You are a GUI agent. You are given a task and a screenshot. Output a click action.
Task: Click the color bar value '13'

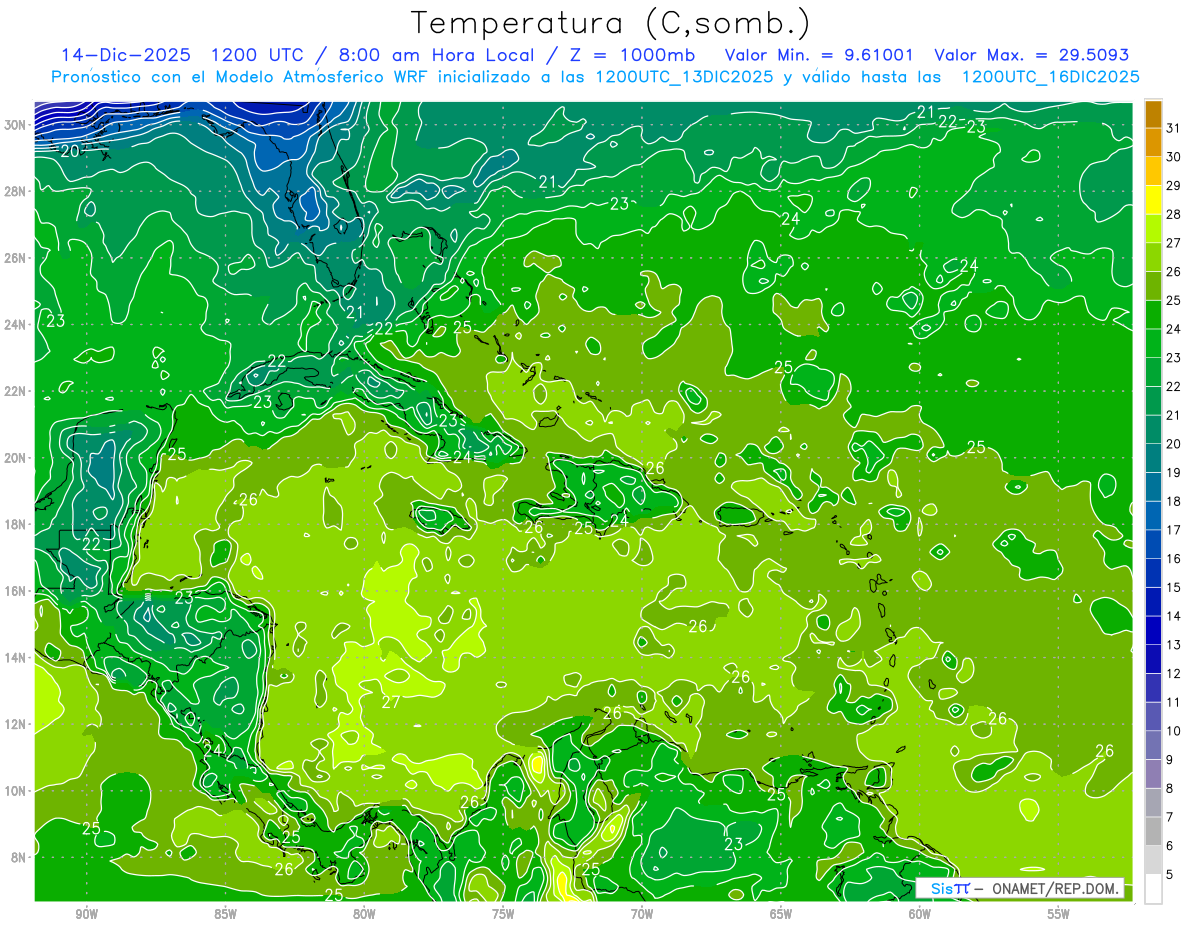1174,644
